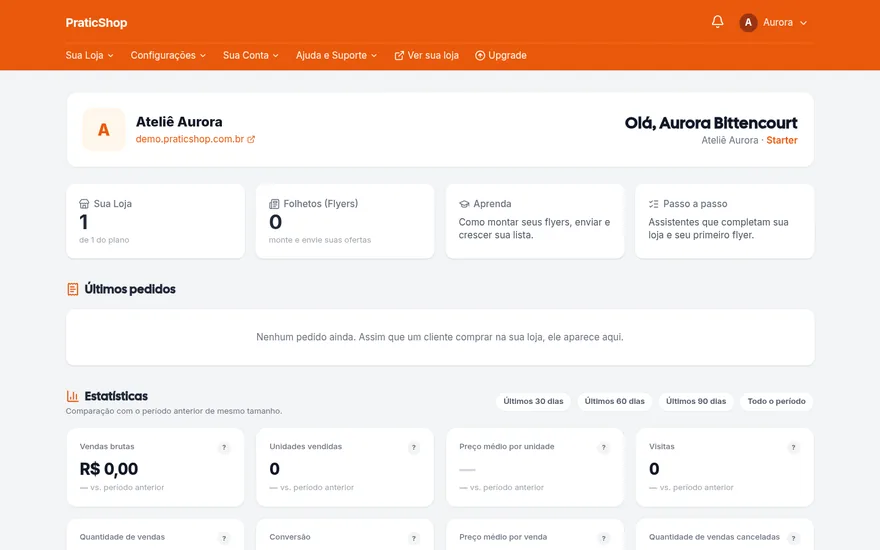The height and width of the screenshot is (550, 880).
Task: Select the Últimos 30 dias filter
Action: point(533,401)
